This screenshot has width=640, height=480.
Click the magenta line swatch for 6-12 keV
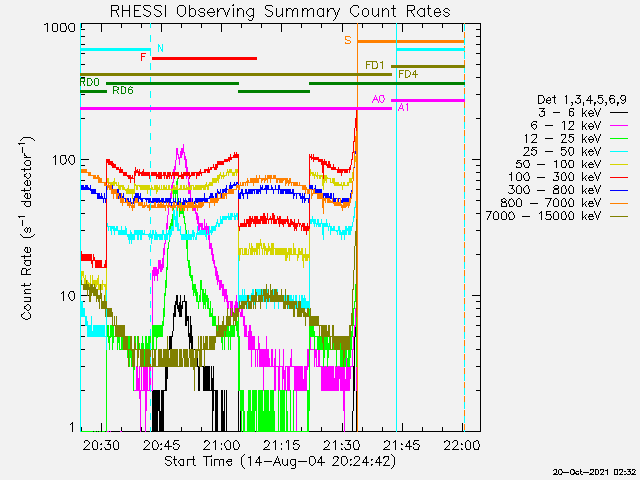click(618, 126)
